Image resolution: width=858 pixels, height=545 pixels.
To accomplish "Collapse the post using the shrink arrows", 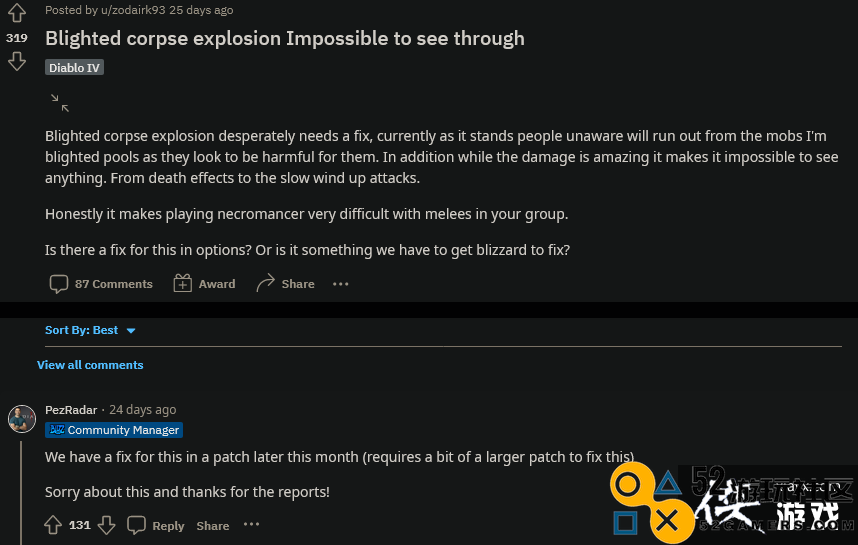I will [x=60, y=103].
